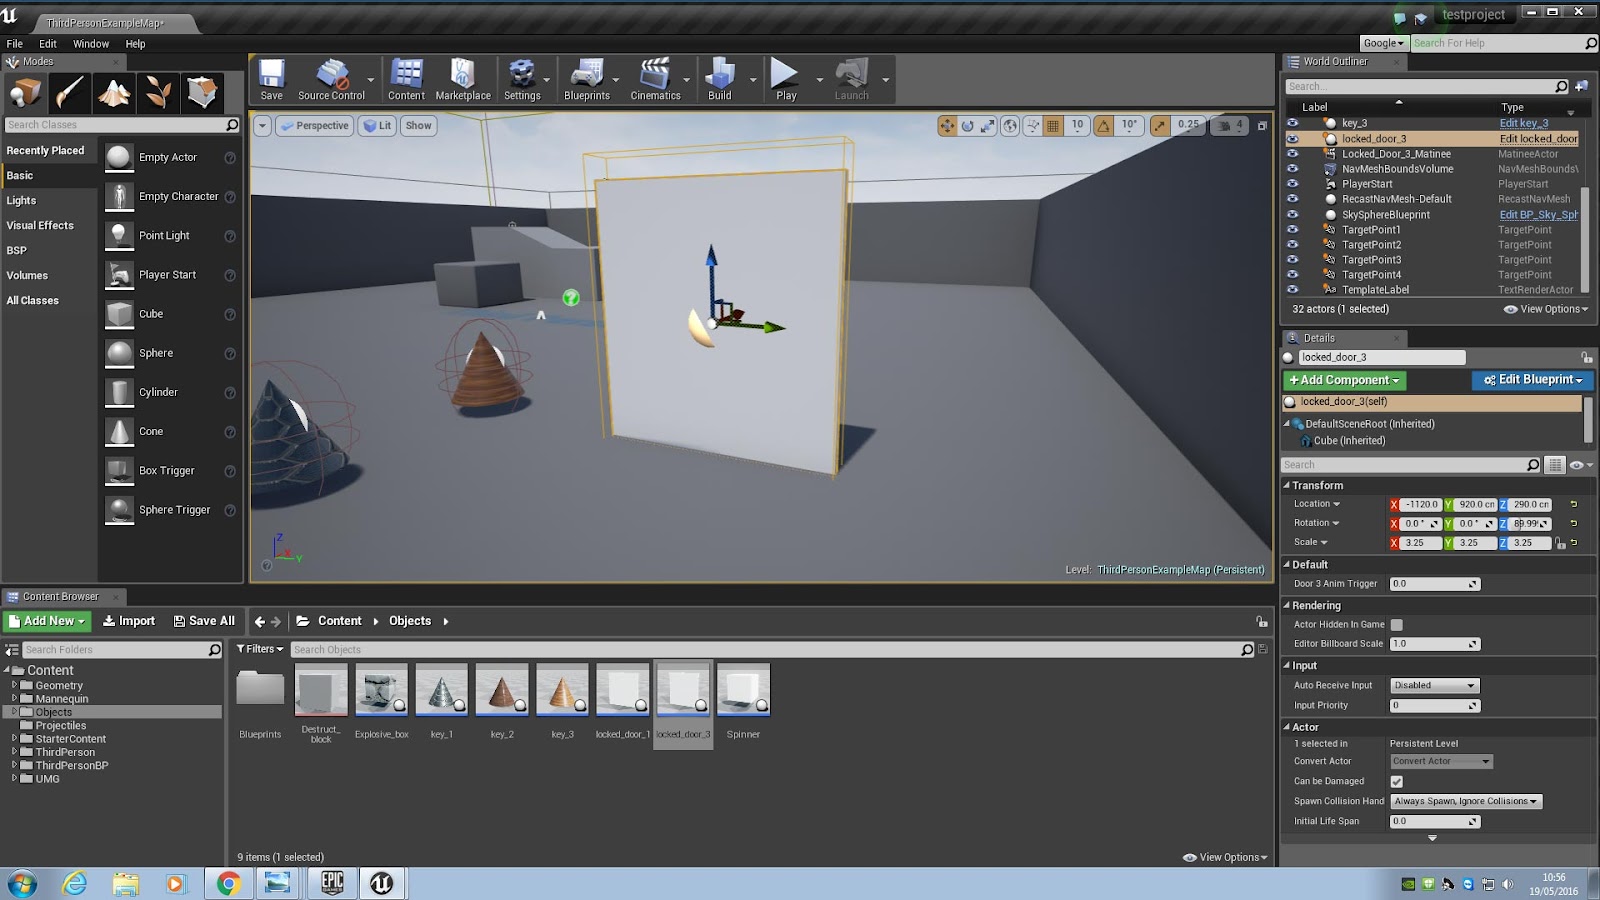Select the Place mode icon
Viewport: 1600px width, 900px height.
tap(24, 92)
